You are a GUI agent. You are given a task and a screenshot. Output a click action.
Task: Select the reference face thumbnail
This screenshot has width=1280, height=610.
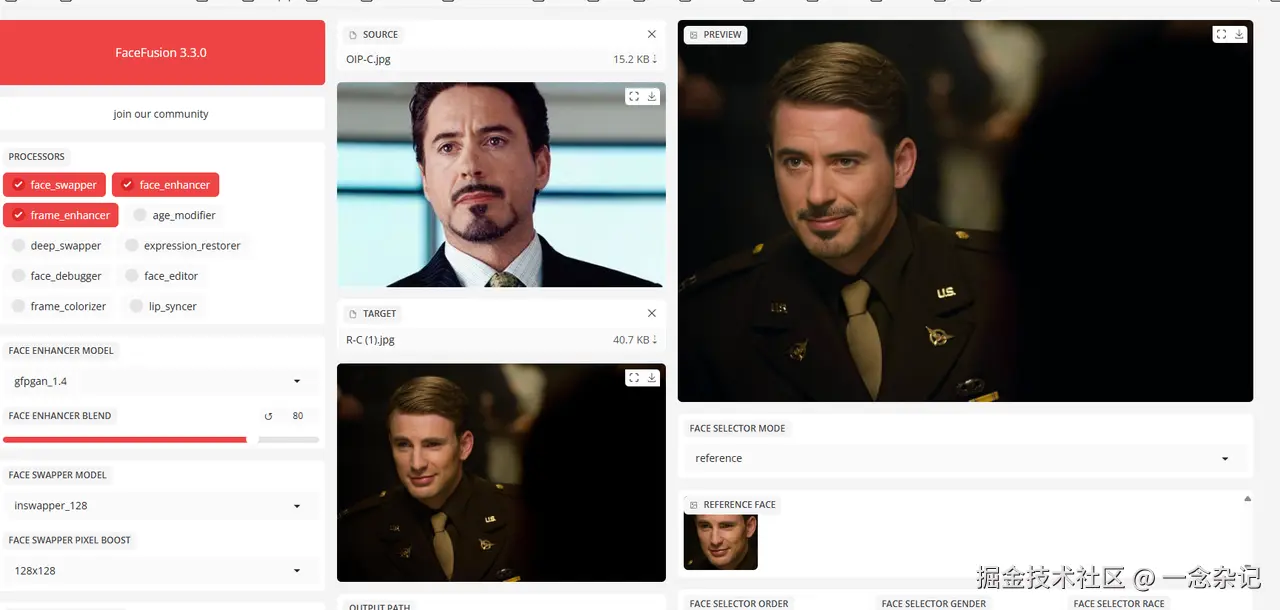point(720,542)
